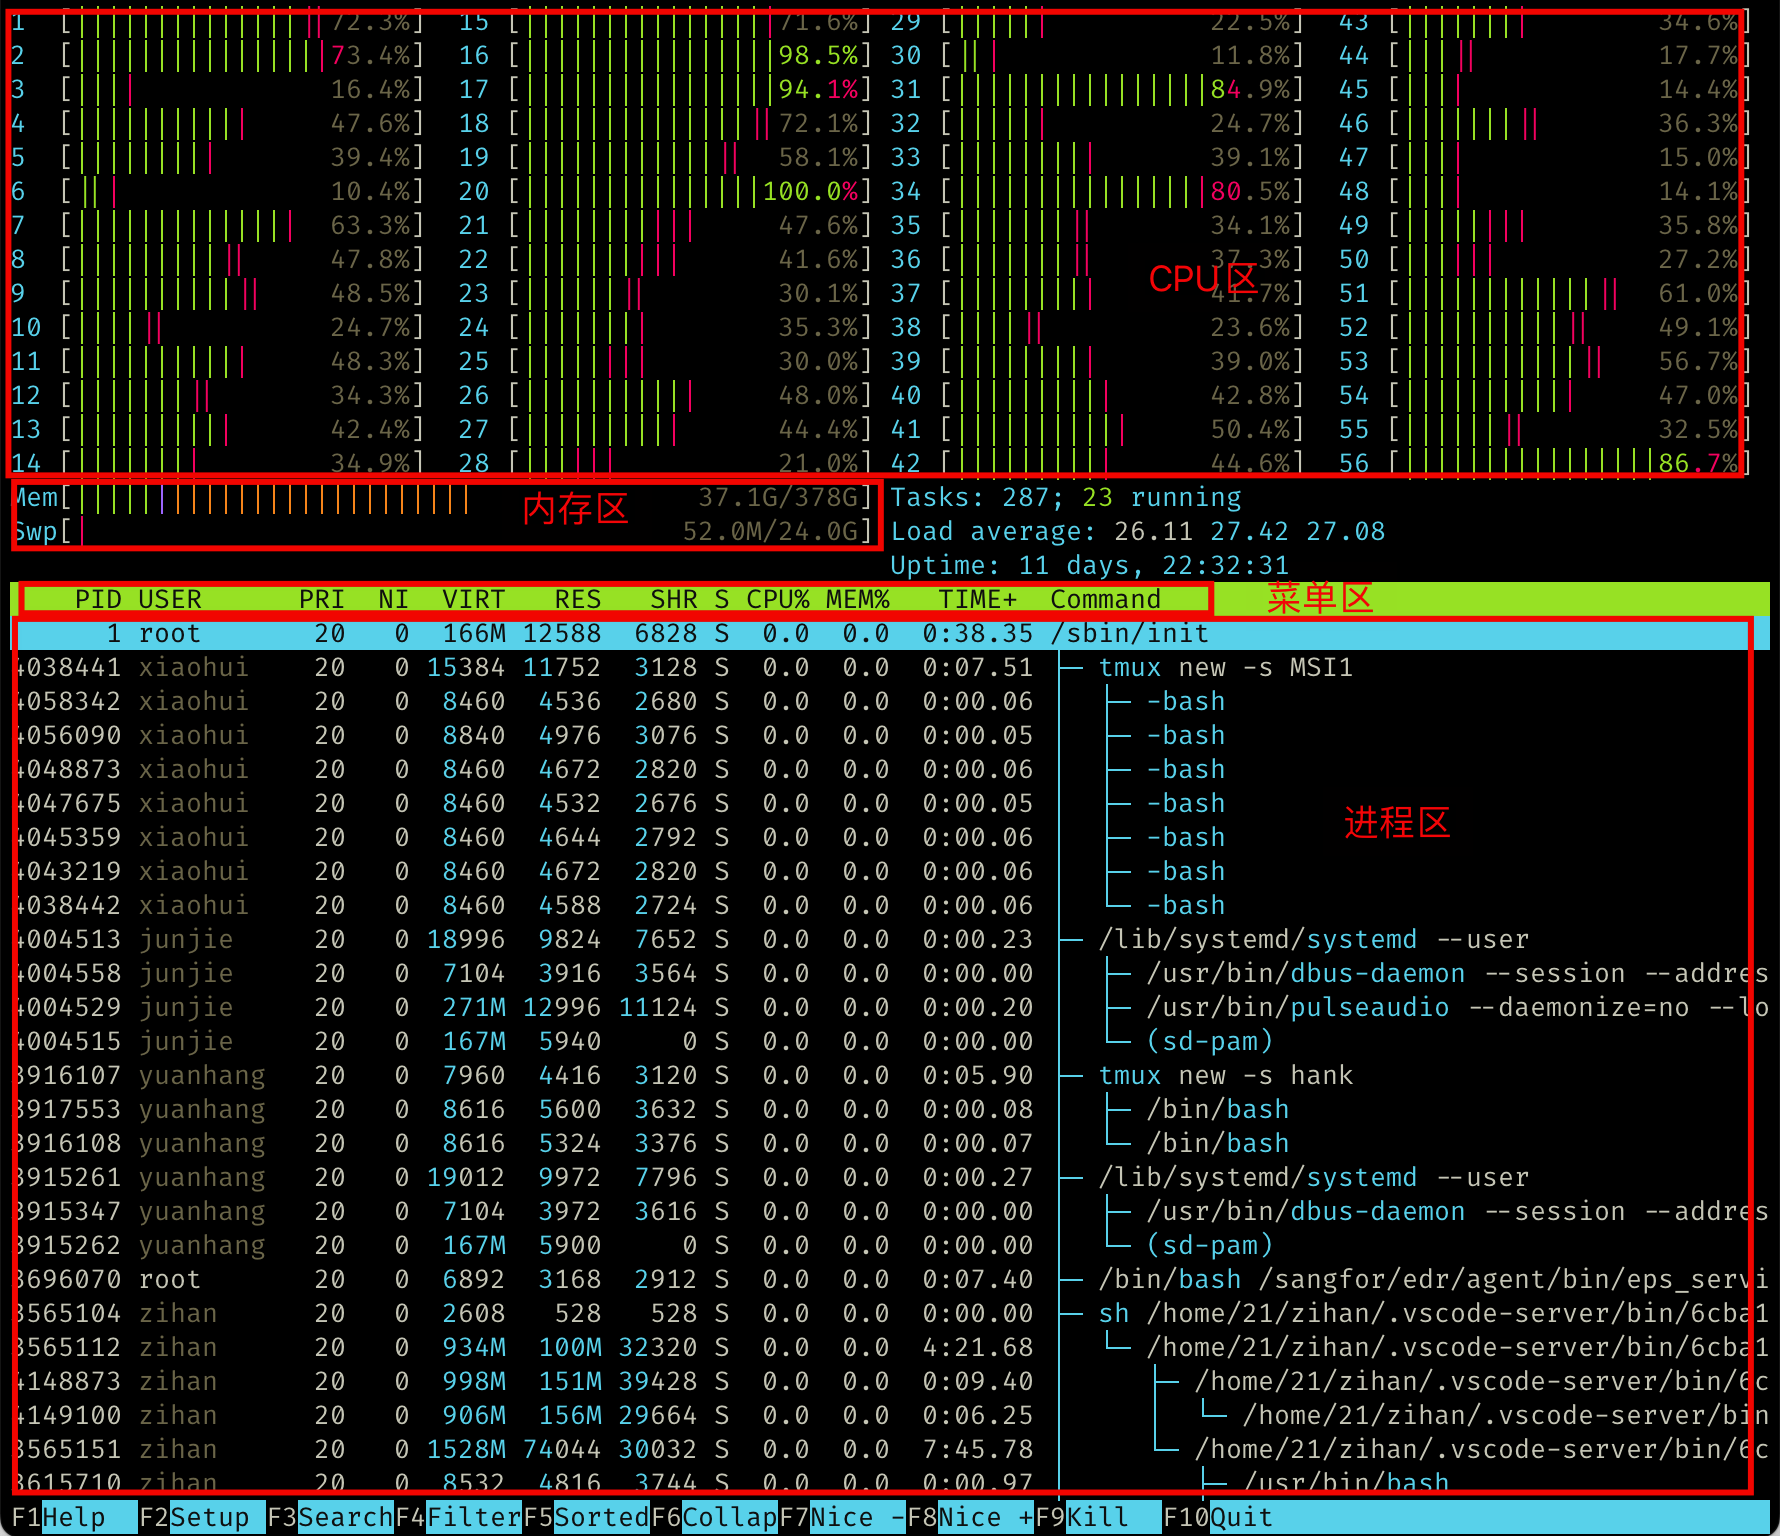Click CPU 56 meter showing 86.7%
This screenshot has height=1536, width=1780.
1545,463
